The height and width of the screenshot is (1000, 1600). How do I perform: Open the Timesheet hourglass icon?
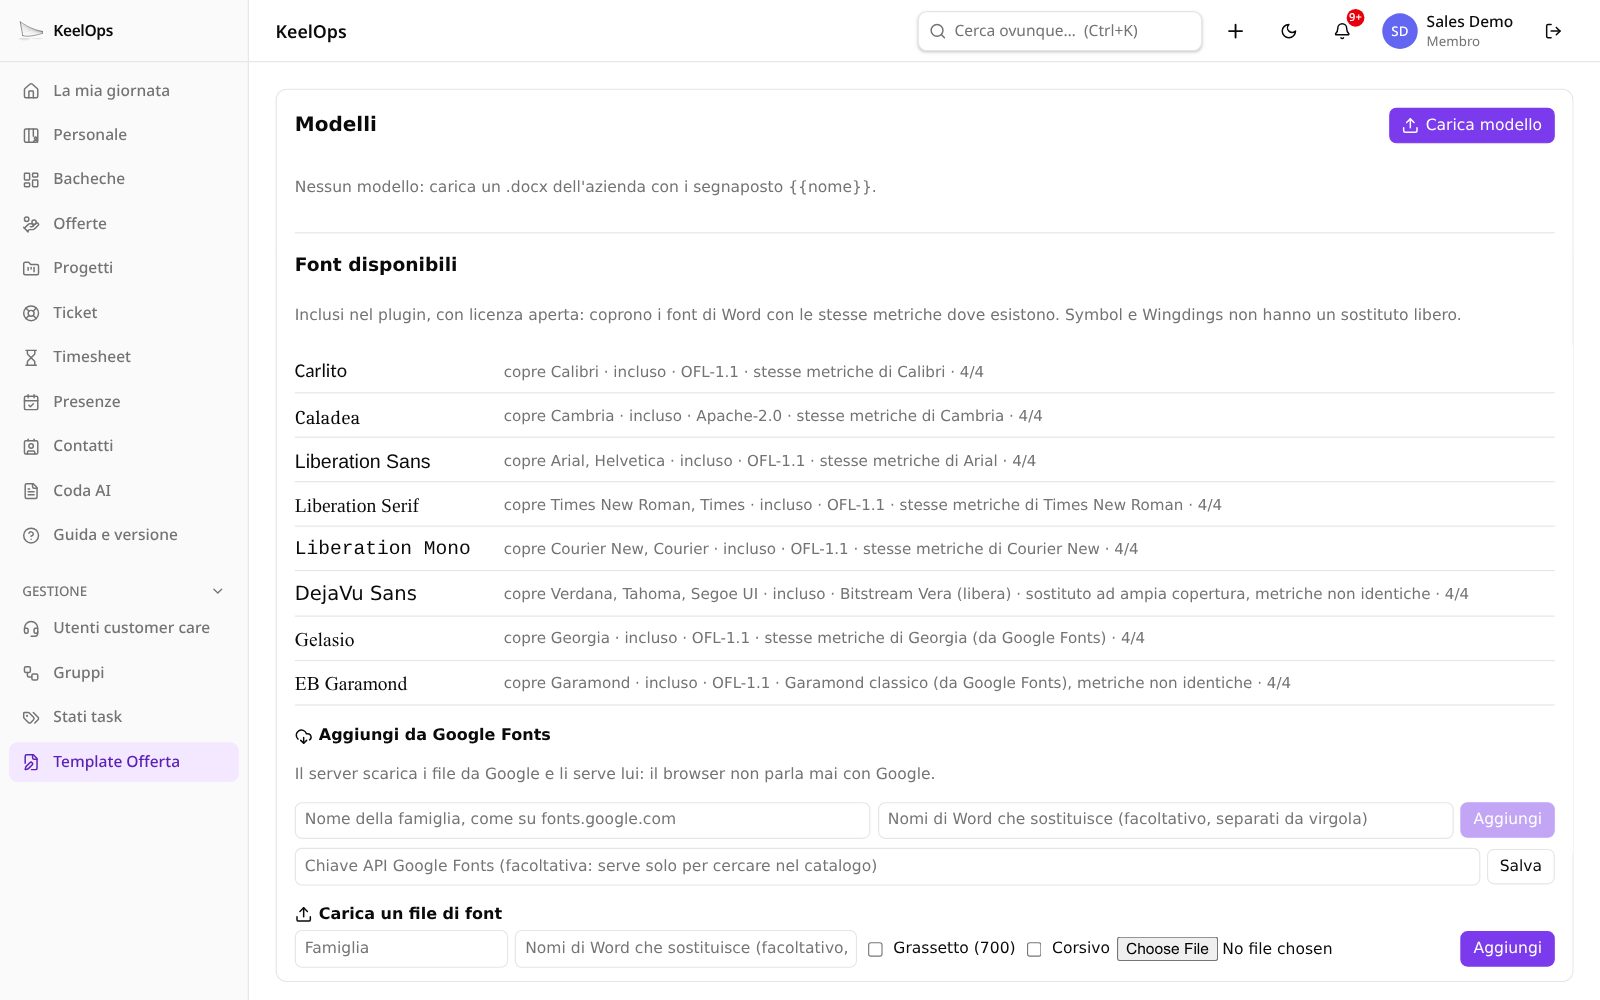coord(31,357)
